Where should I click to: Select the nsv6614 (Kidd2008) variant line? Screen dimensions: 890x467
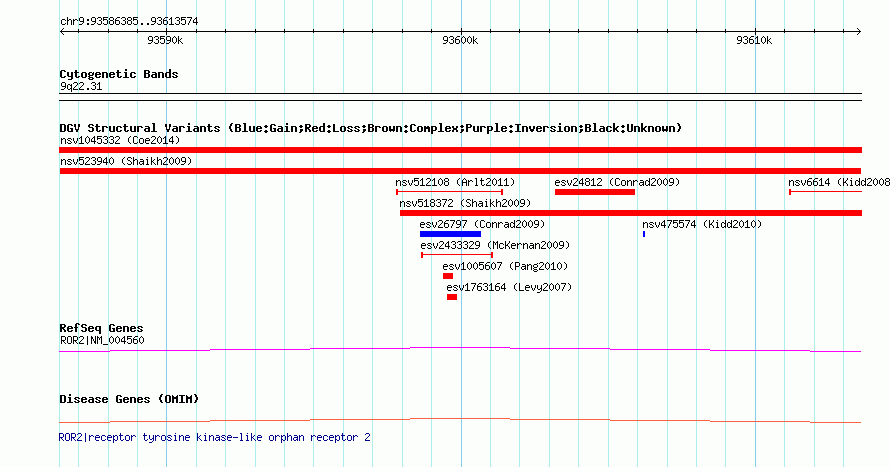coord(825,192)
